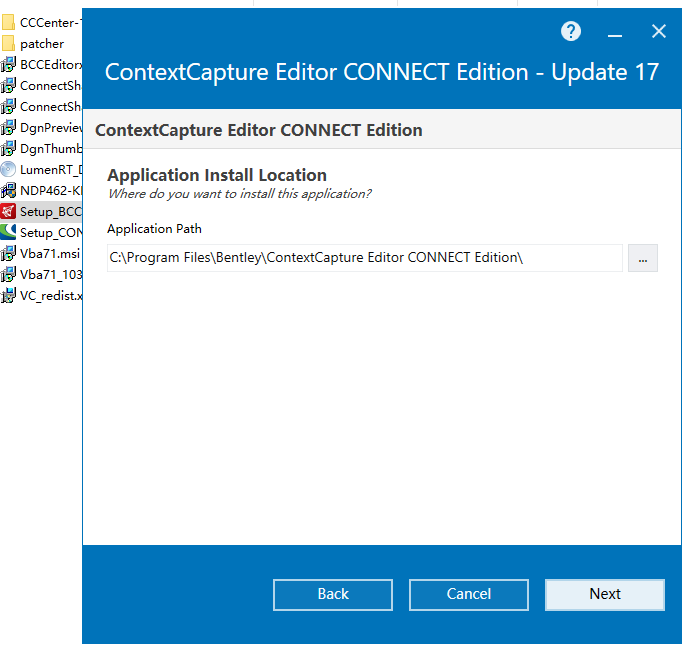This screenshot has height=649, width=683.
Task: Click the file name starting 'VC_redist'
Action: click(x=51, y=295)
